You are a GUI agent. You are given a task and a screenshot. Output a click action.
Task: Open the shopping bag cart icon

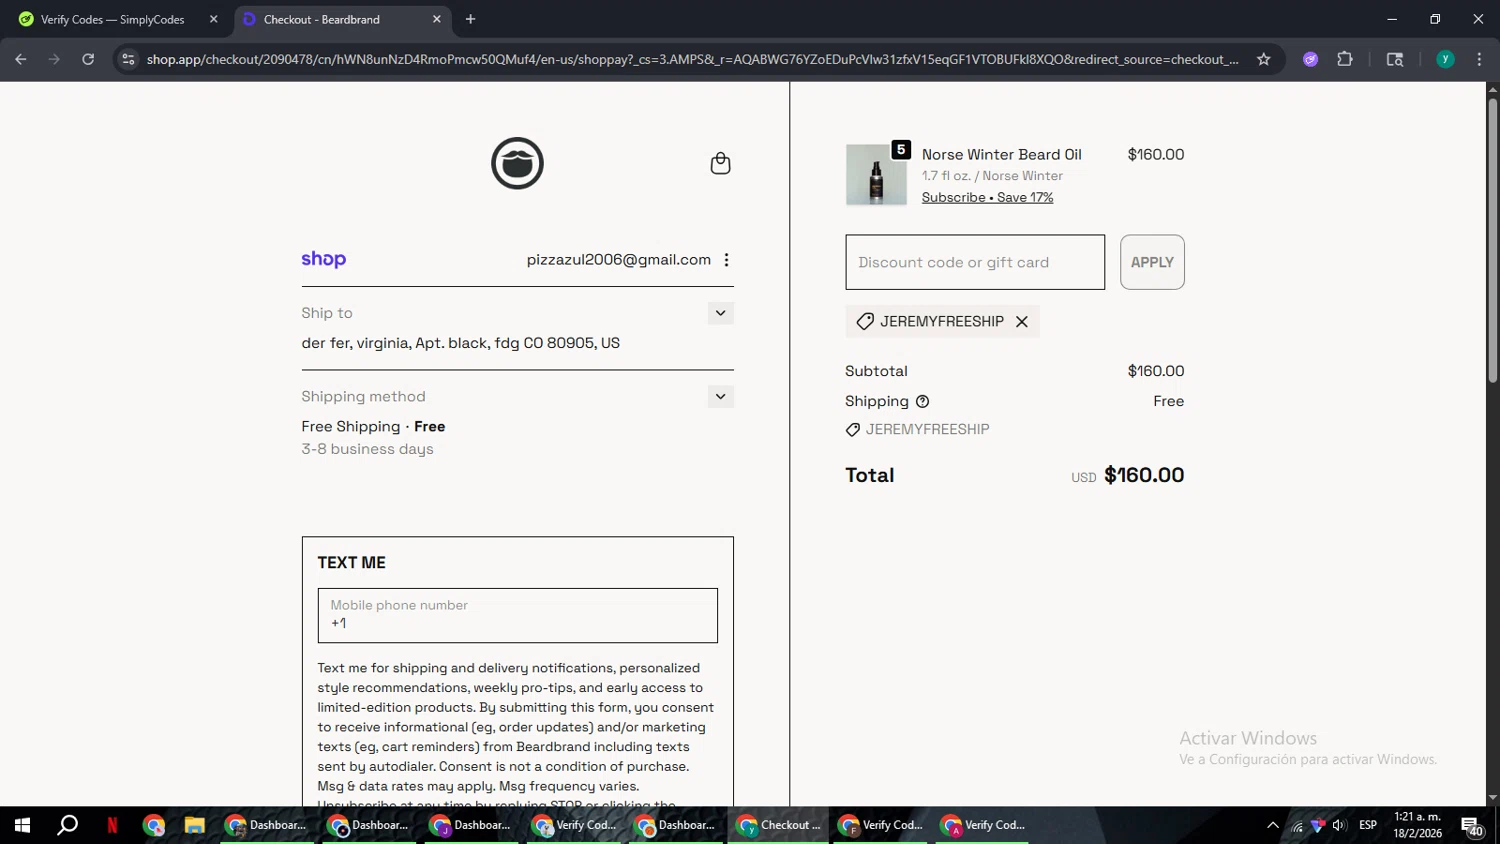click(x=720, y=163)
